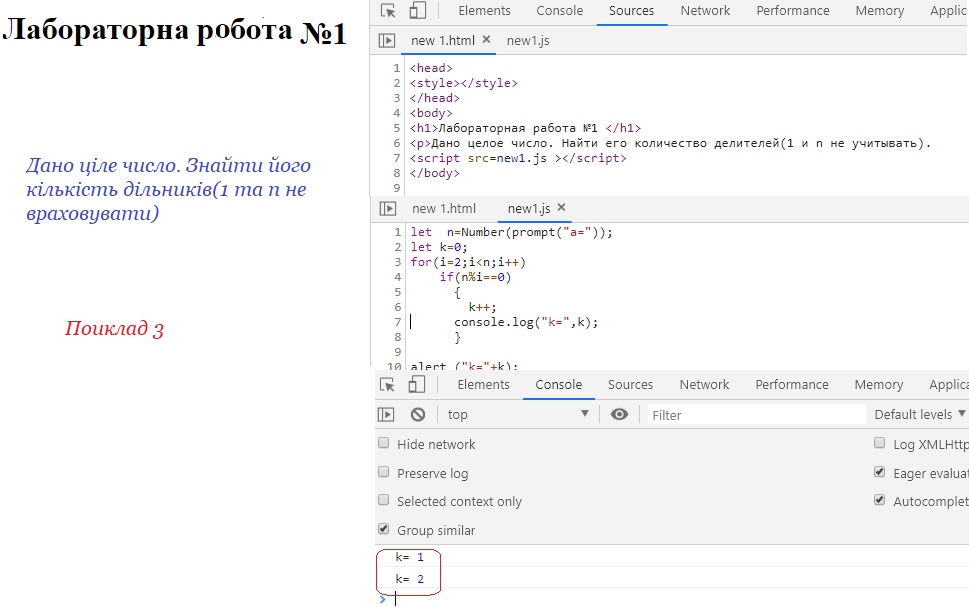Uncheck the Group similar option

pos(384,529)
